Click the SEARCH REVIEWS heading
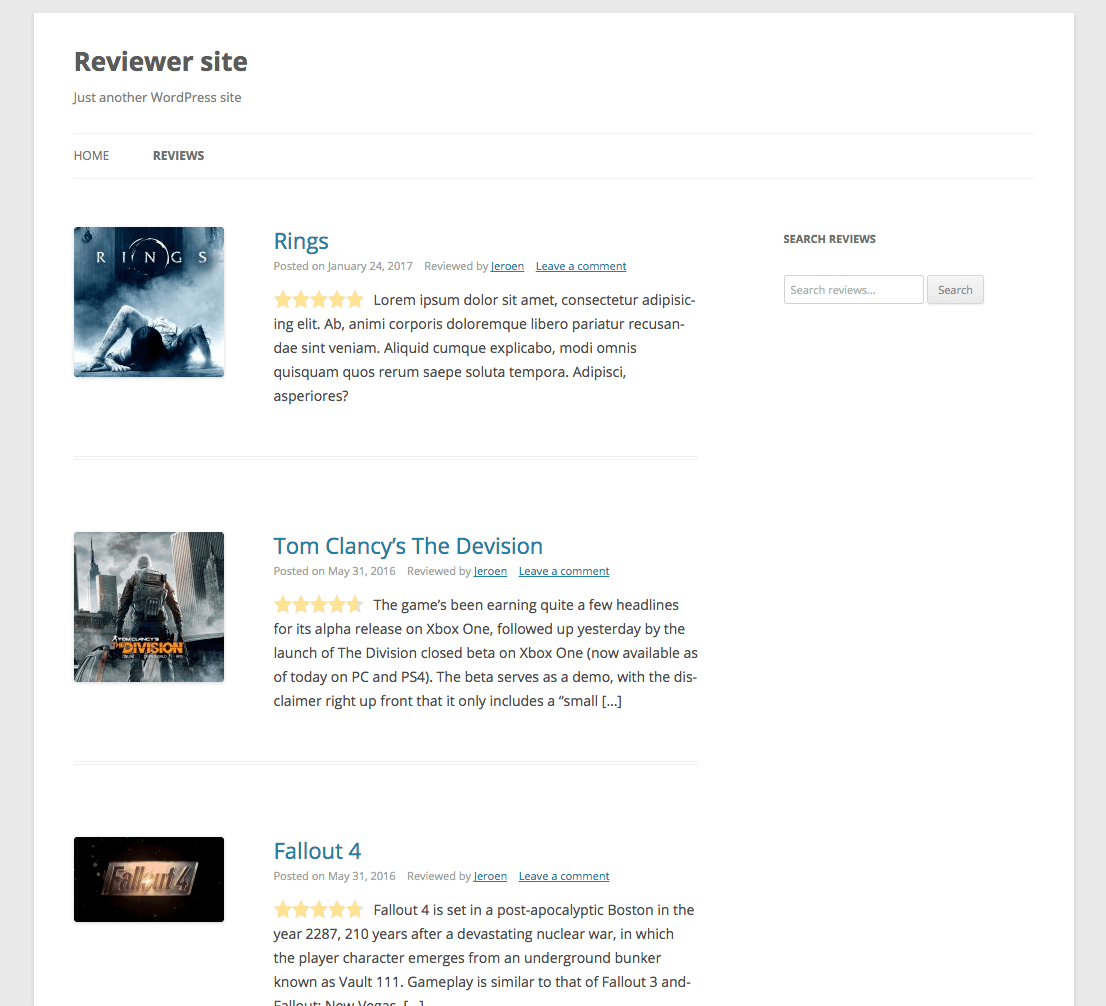The image size is (1106, 1006). tap(830, 239)
